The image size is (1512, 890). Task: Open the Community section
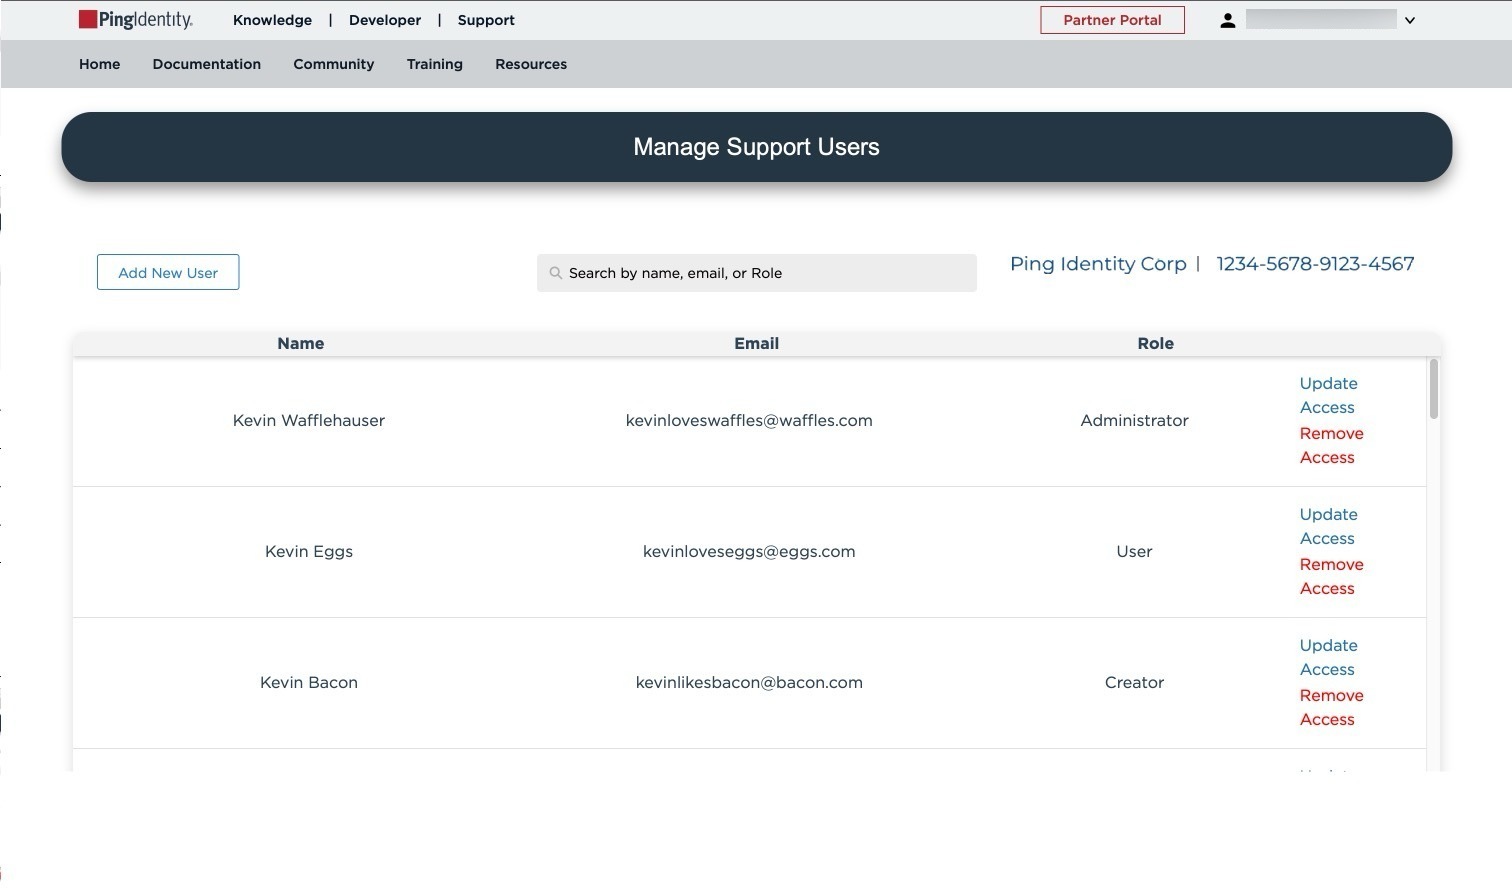coord(334,64)
